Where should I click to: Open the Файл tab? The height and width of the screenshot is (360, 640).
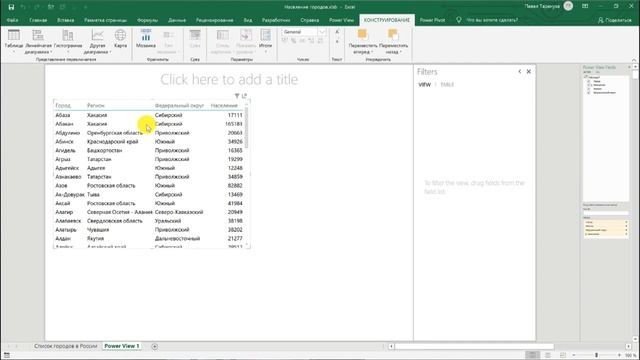click(x=12, y=20)
